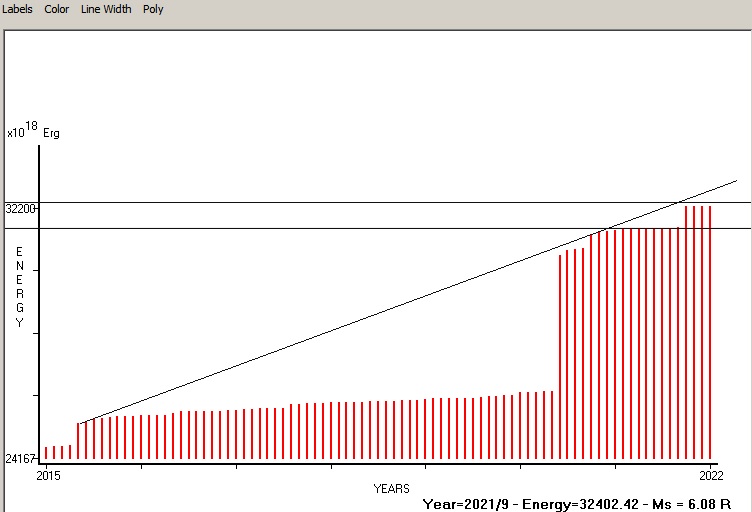752x512 pixels.
Task: Click the 2015 label on the x-axis
Action: click(x=48, y=475)
